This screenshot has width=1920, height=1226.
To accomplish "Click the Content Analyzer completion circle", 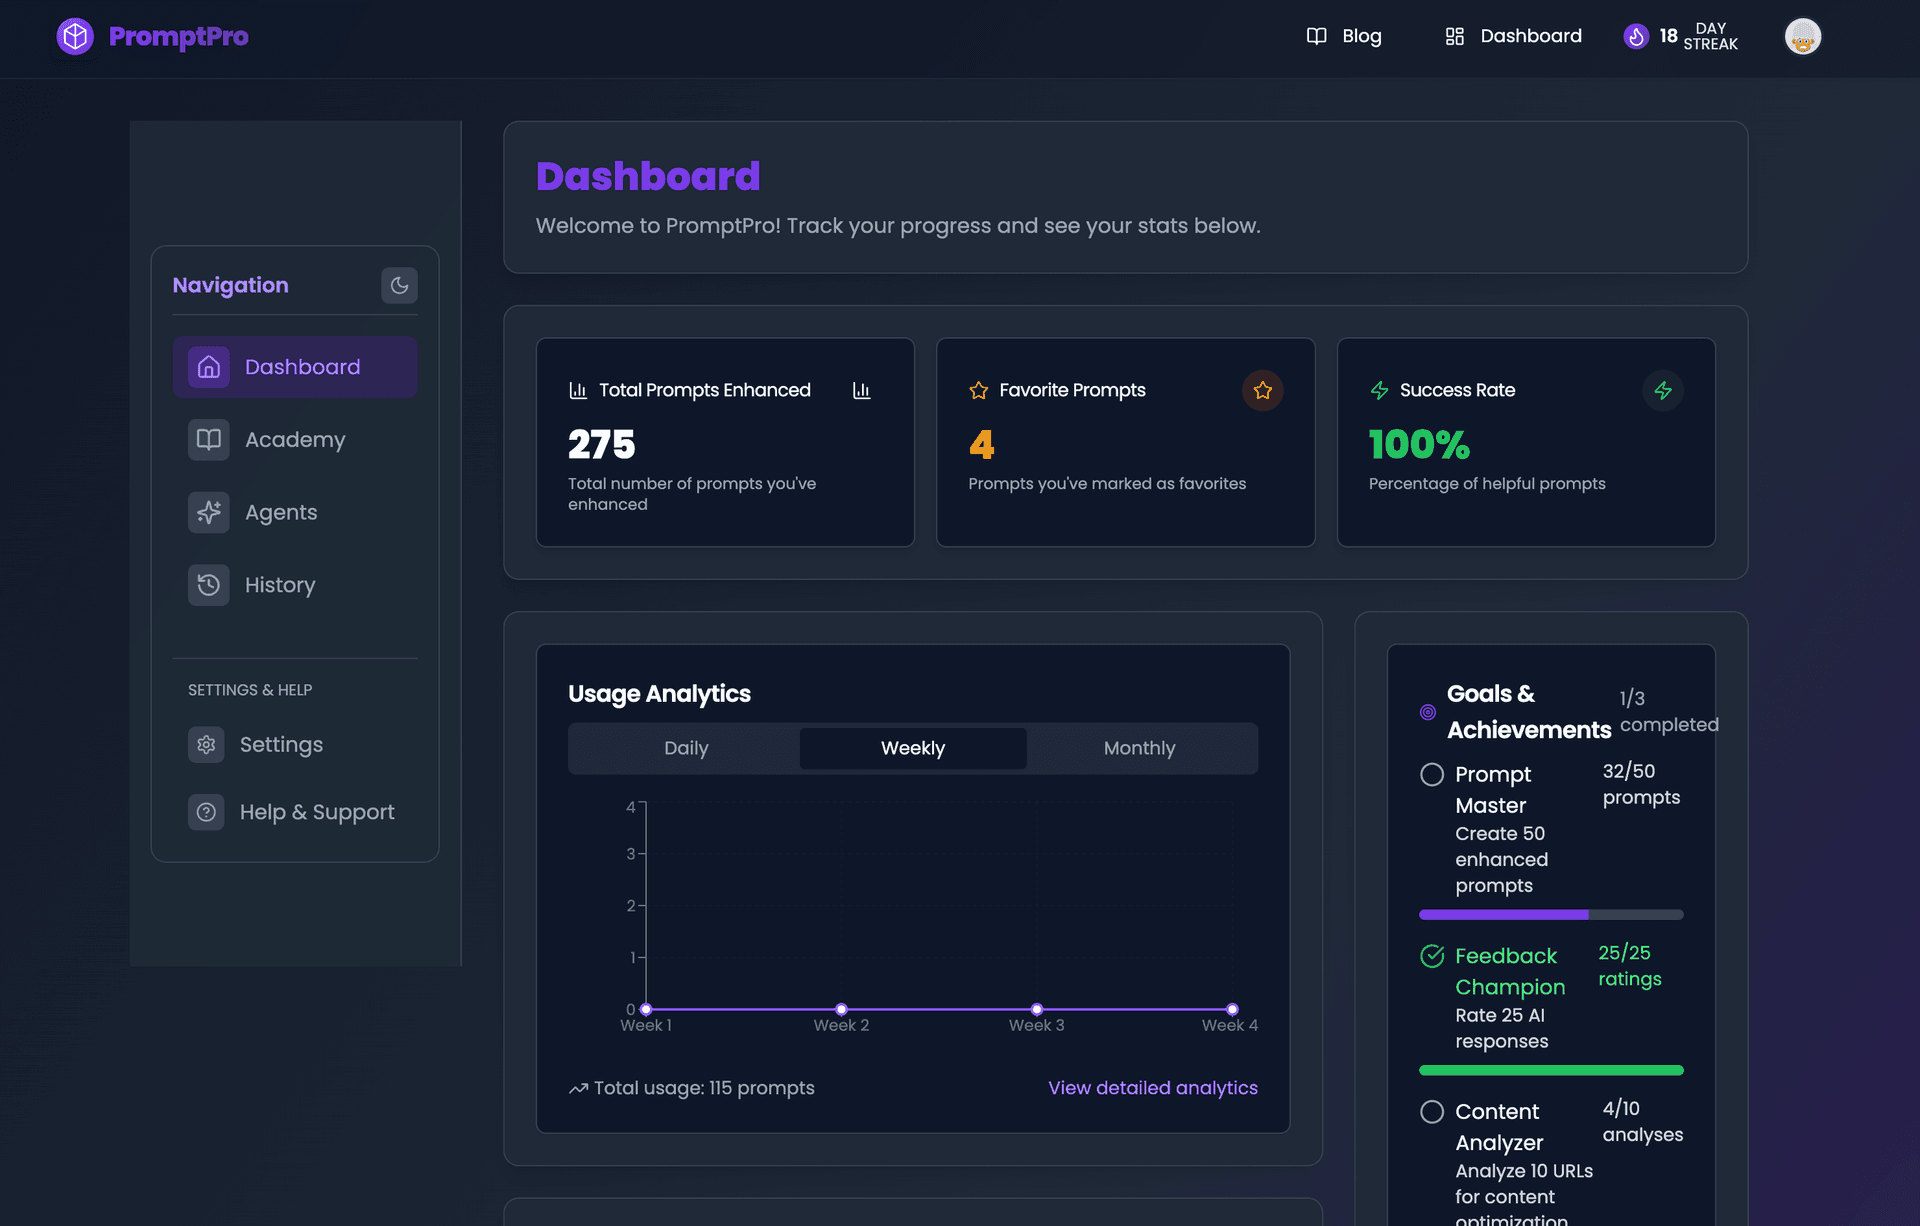I will pos(1431,1111).
